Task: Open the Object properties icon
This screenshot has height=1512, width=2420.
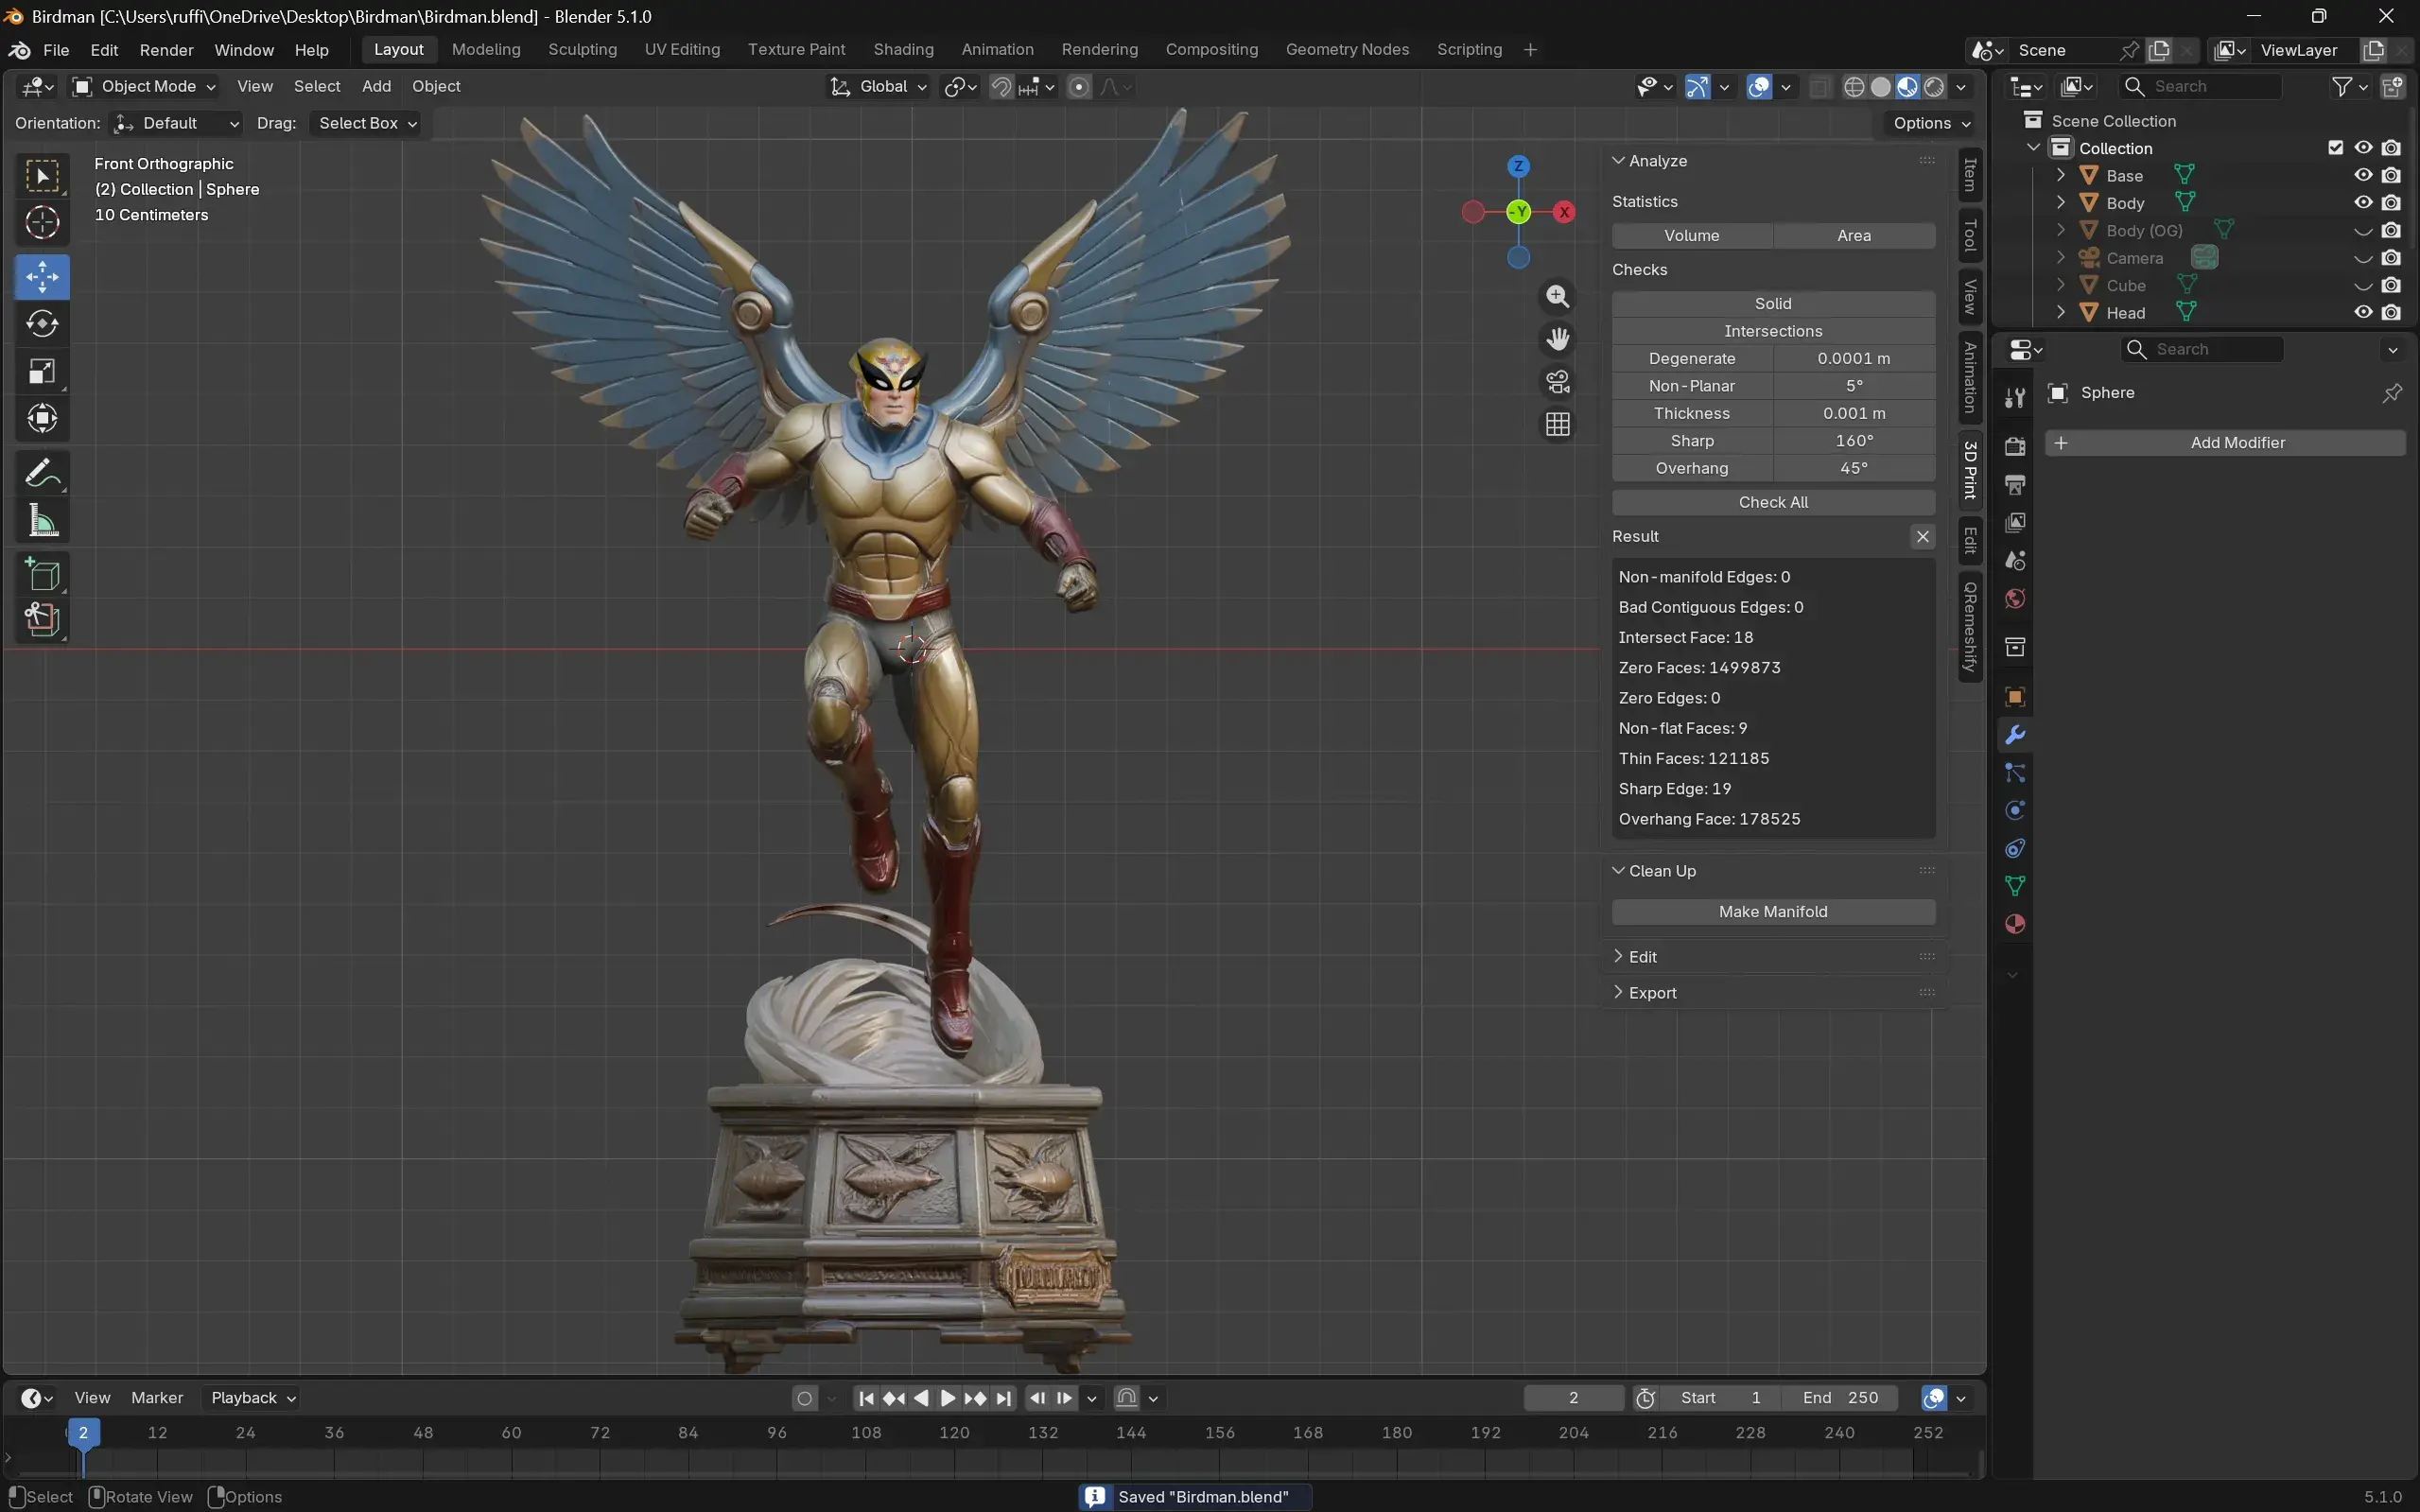Action: [2015, 697]
